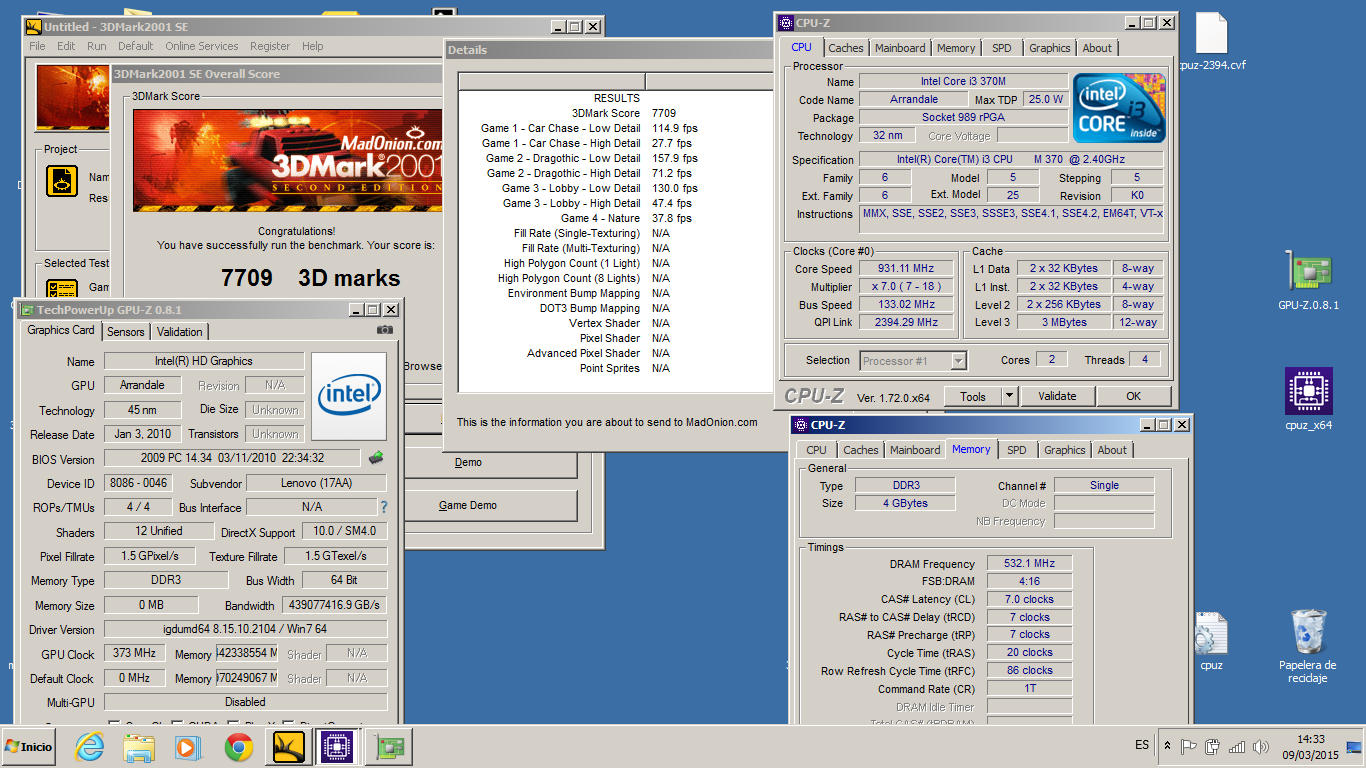Open the Online Services menu

point(202,46)
